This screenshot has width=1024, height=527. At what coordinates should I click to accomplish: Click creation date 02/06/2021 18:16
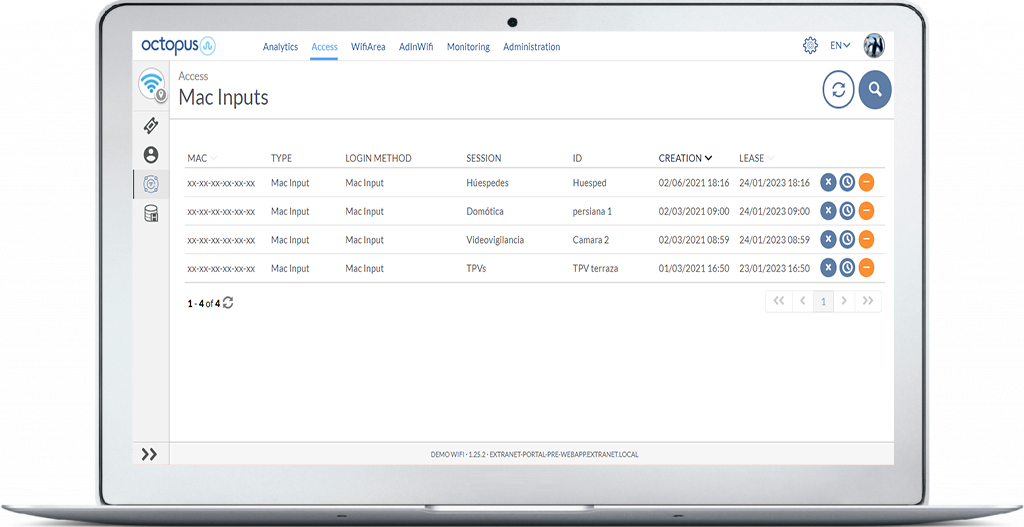click(694, 183)
